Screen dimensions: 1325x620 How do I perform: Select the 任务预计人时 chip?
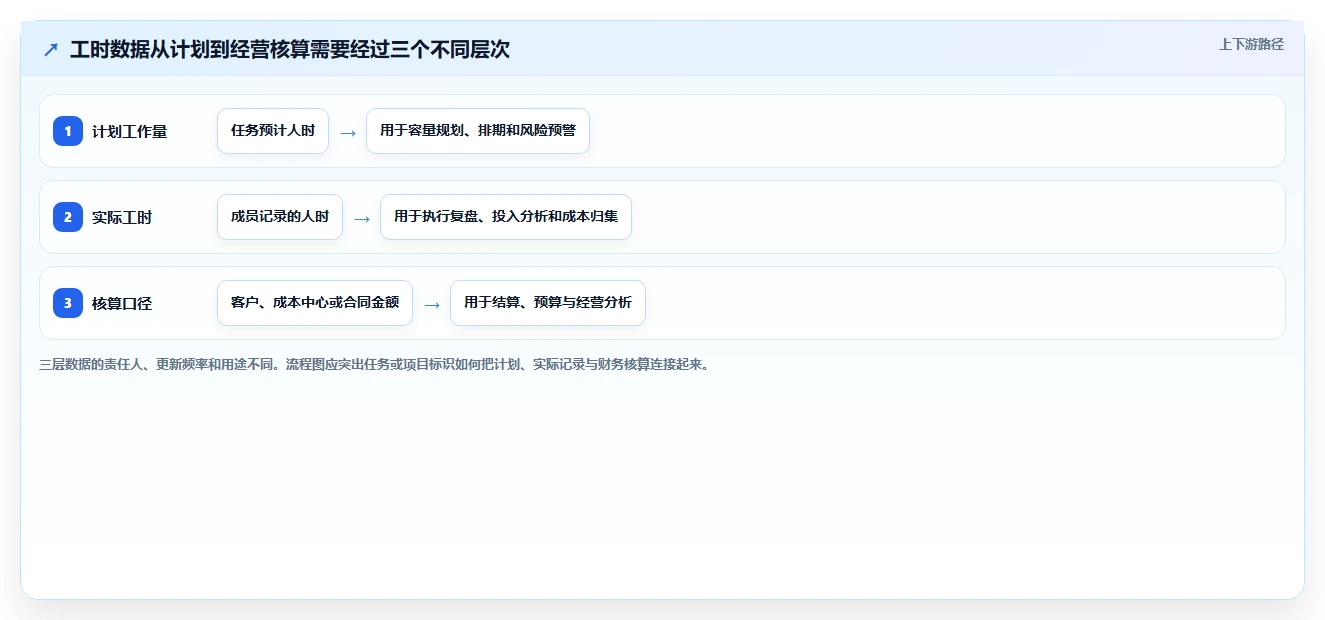pyautogui.click(x=273, y=131)
